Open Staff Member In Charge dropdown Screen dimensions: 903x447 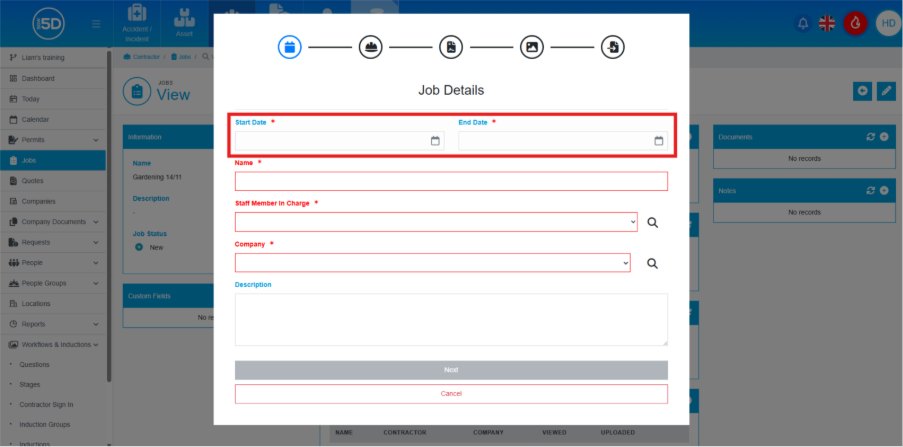pos(435,222)
